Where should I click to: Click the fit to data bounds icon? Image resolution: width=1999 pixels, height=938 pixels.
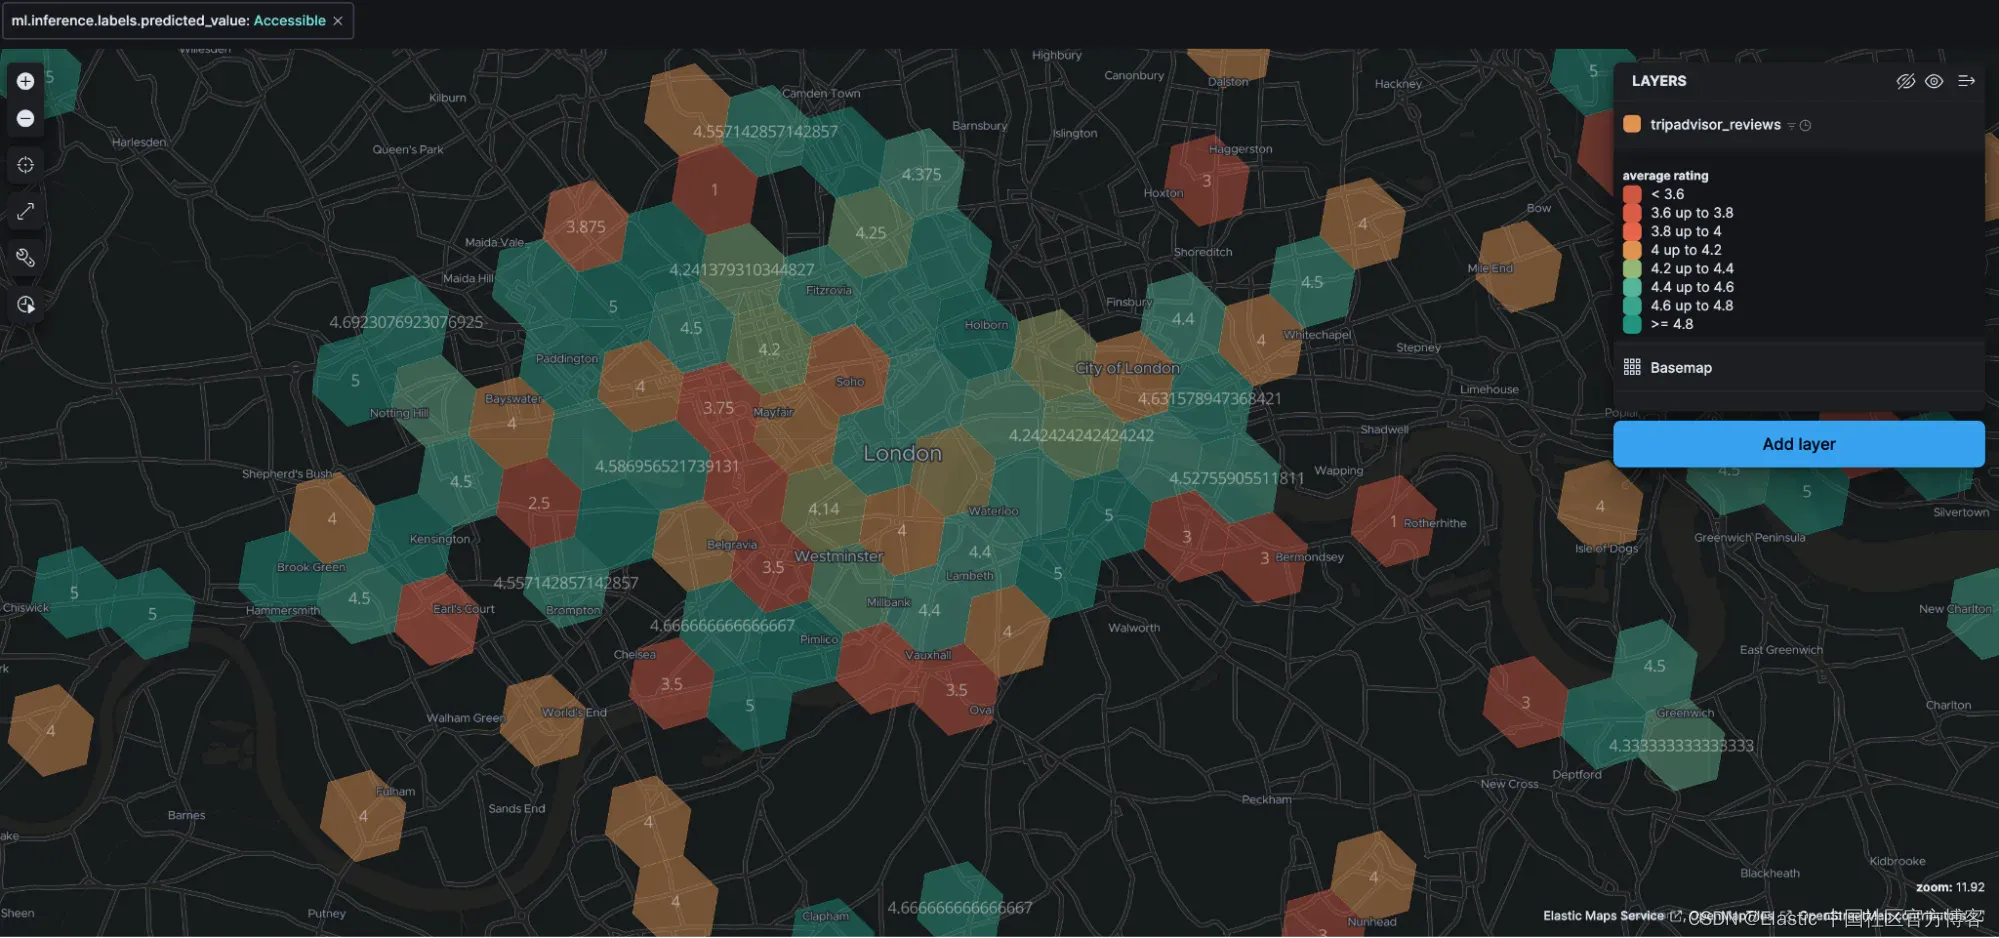tap(26, 165)
